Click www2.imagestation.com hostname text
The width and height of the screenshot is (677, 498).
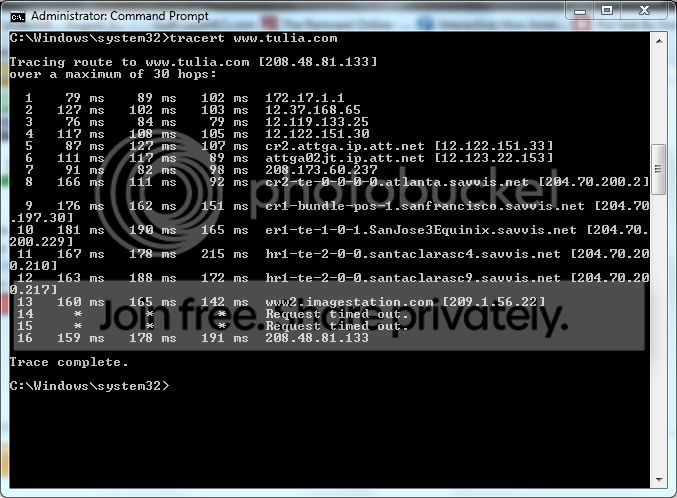349,302
